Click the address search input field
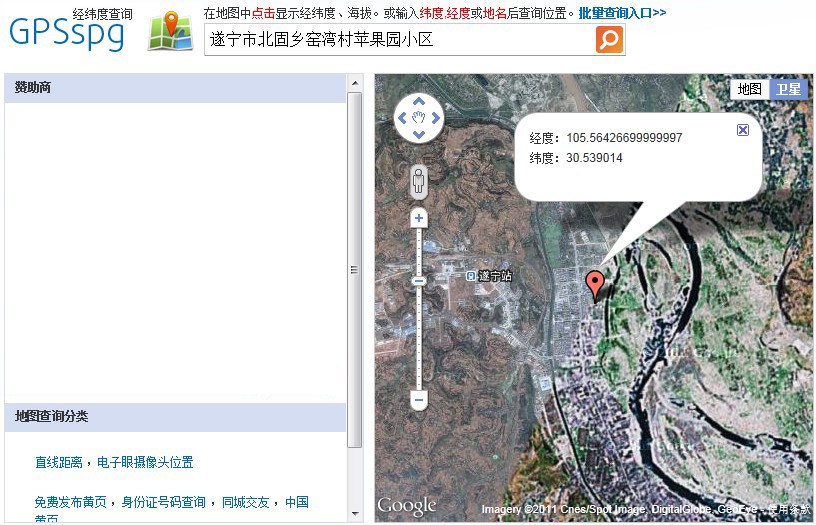 click(400, 40)
